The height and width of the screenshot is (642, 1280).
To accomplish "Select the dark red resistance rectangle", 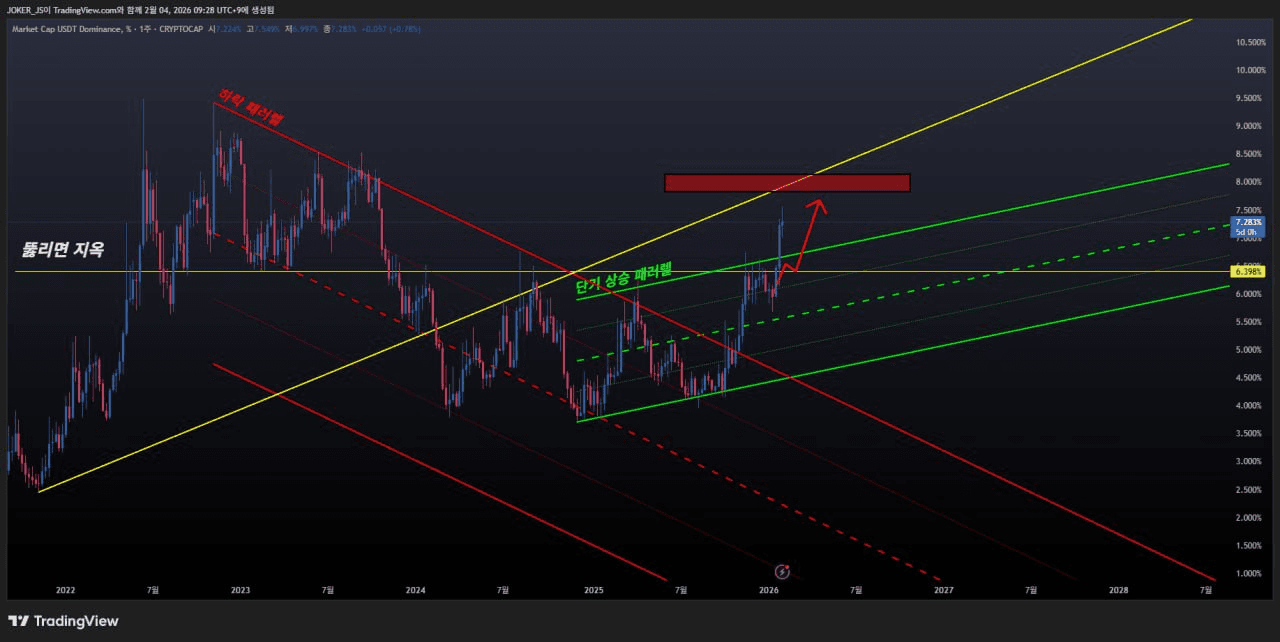I will 786,183.
